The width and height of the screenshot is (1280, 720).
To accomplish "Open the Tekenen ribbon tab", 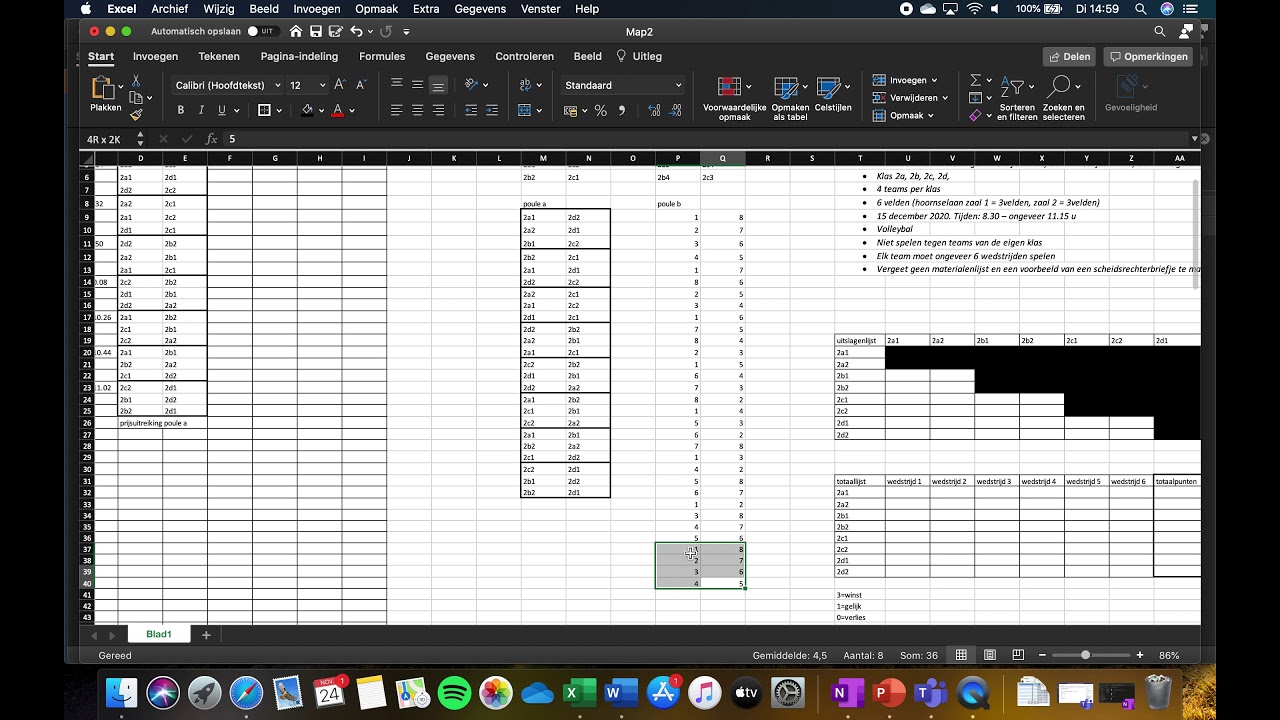I will (219, 57).
